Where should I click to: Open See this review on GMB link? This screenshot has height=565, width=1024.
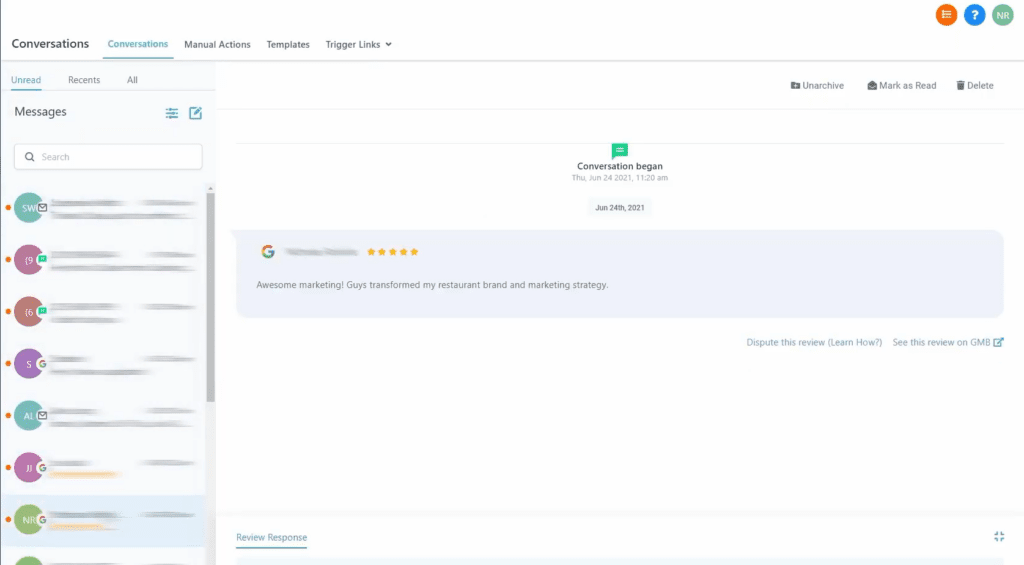pos(948,342)
